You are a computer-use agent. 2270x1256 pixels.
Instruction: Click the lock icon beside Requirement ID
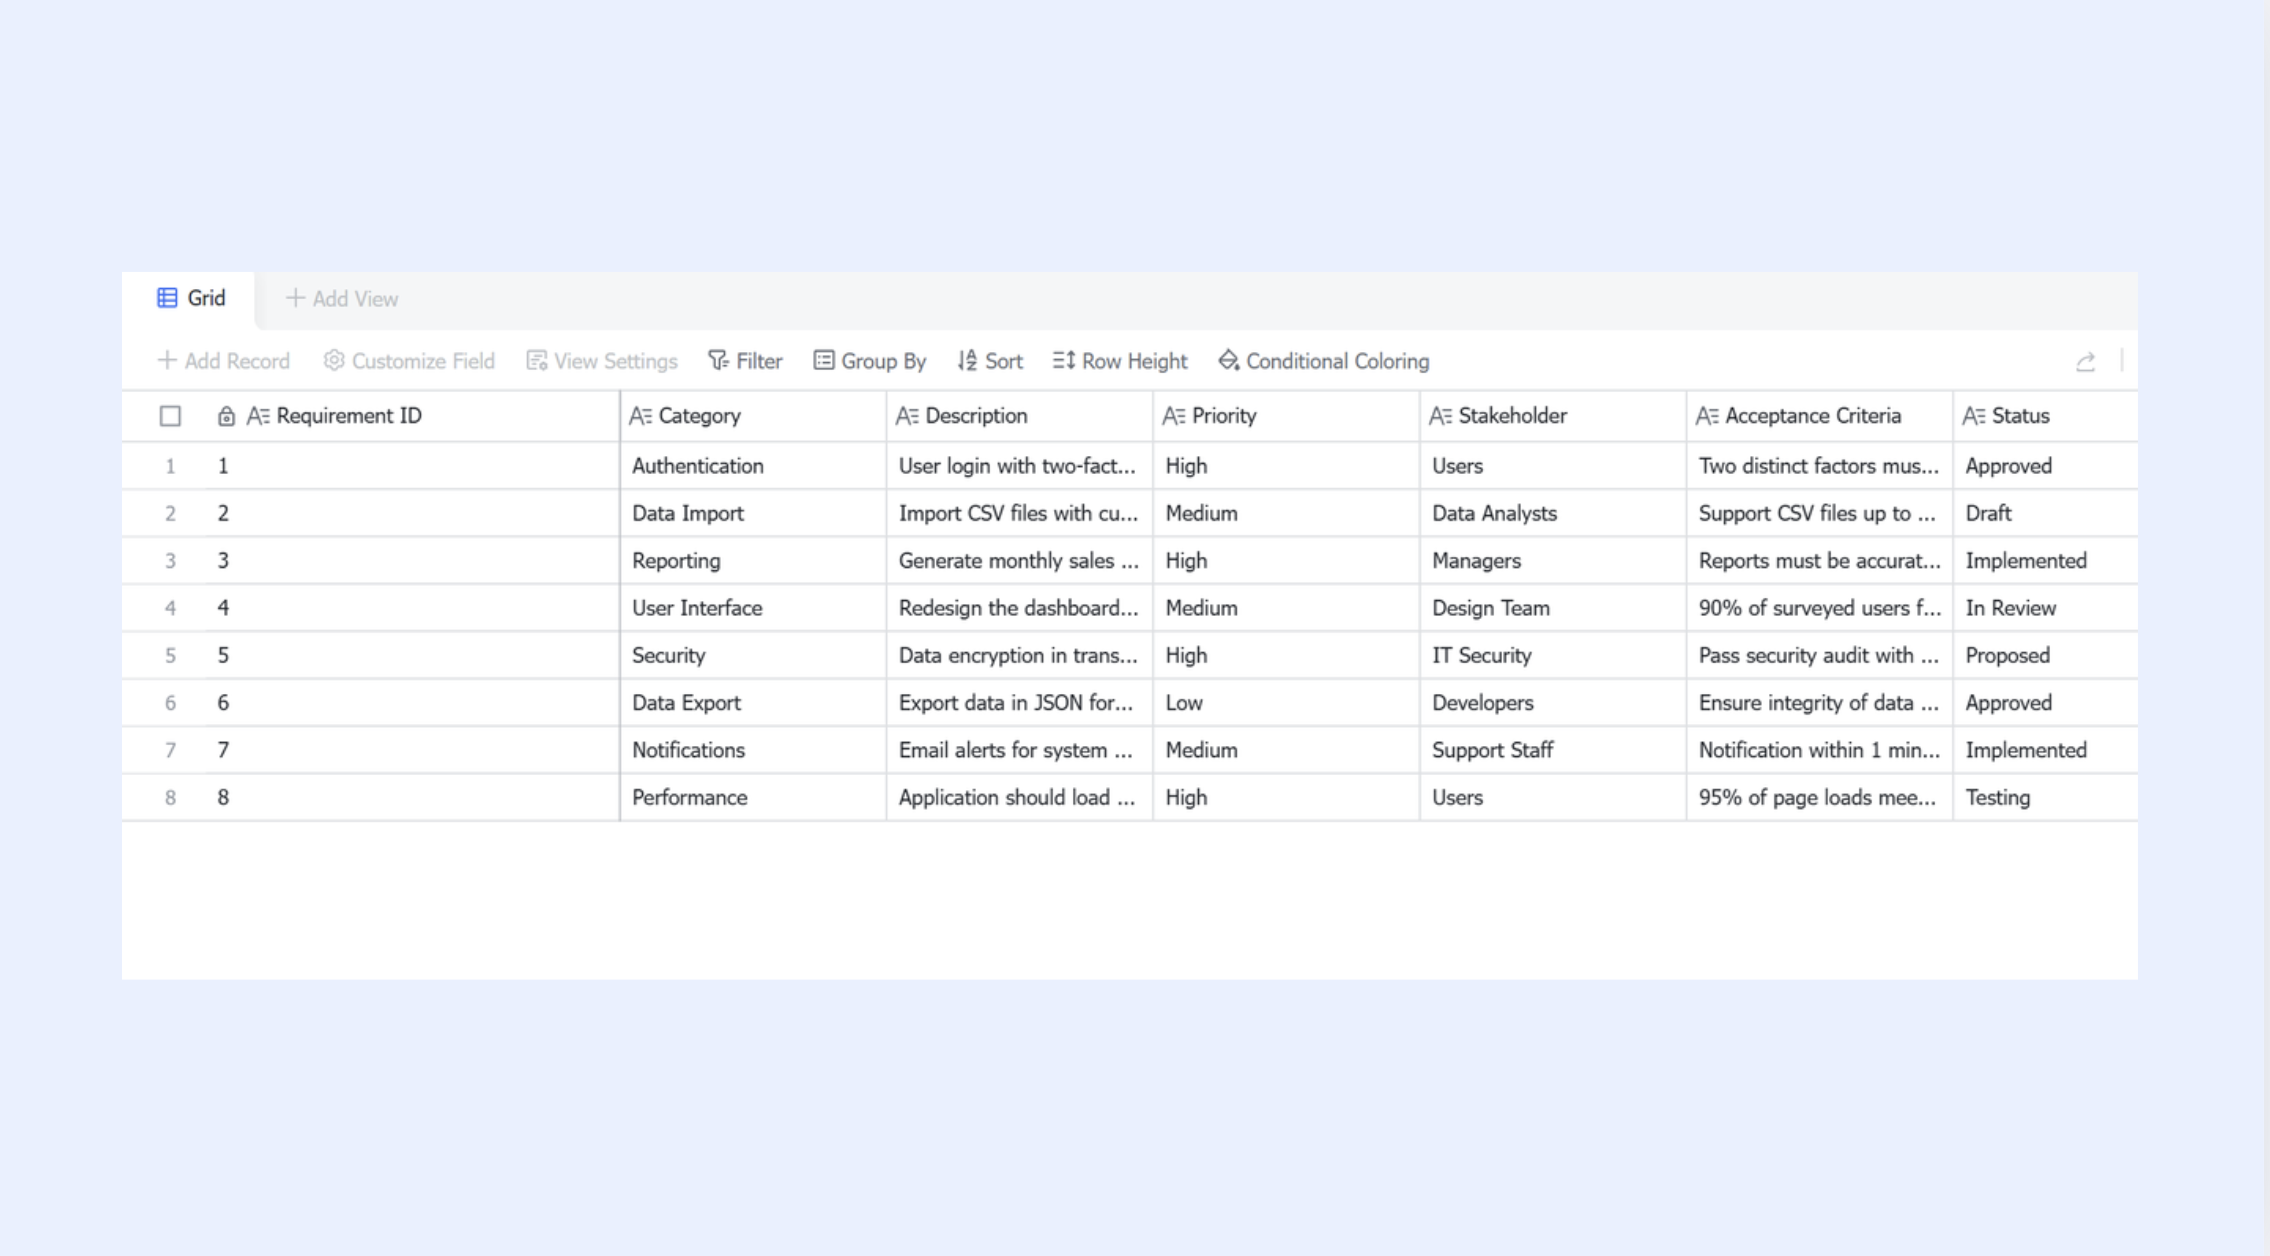pos(226,416)
